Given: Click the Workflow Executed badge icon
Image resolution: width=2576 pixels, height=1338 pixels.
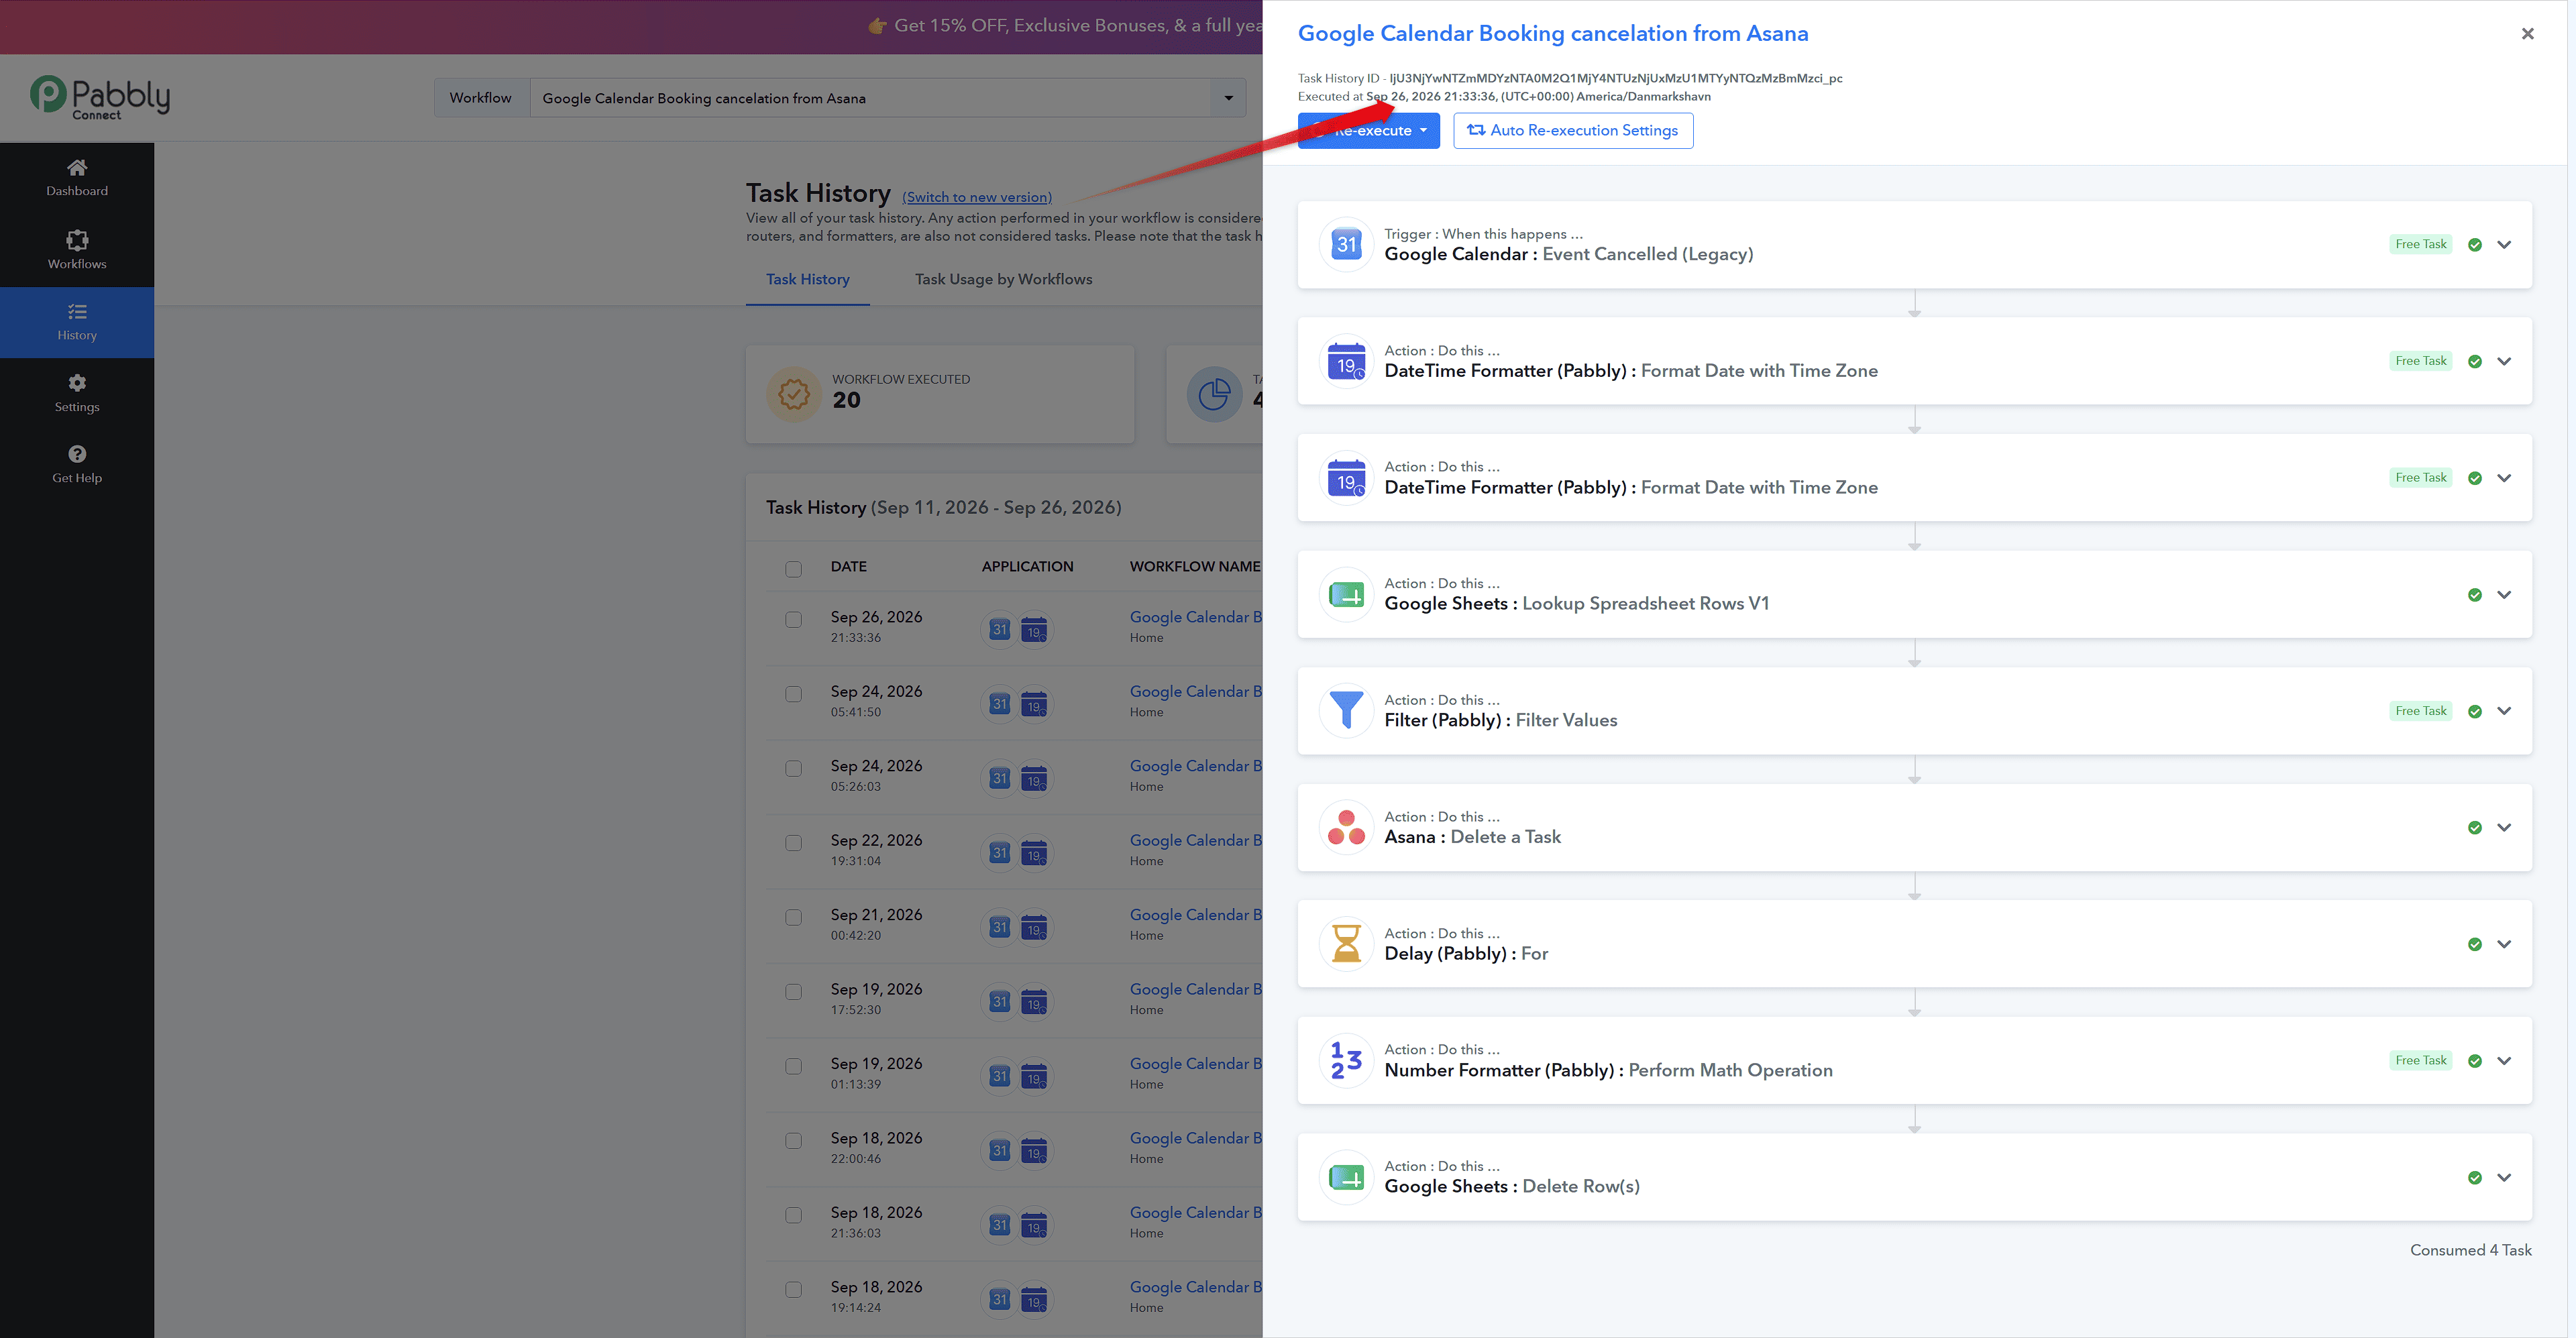Looking at the screenshot, I should (794, 394).
